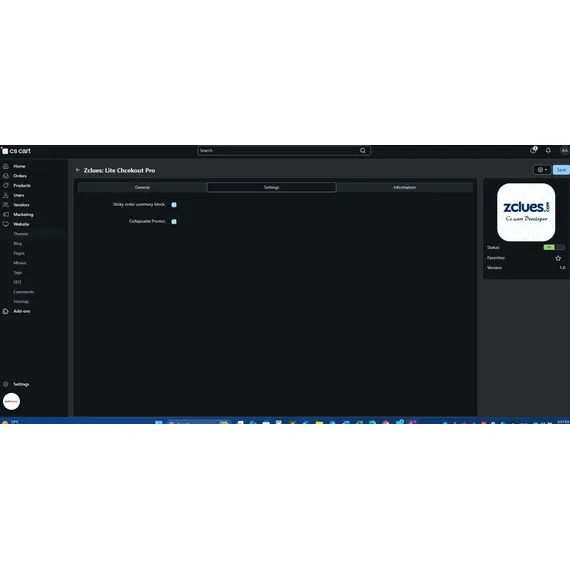Open Products in the sidebar

pyautogui.click(x=22, y=185)
